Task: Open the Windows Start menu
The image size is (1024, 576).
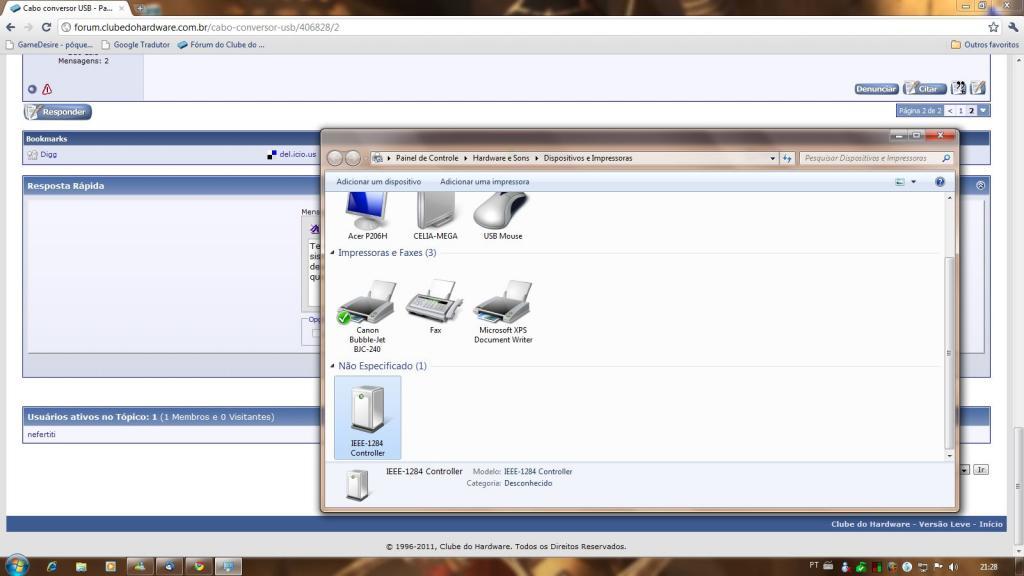Action: (x=16, y=565)
